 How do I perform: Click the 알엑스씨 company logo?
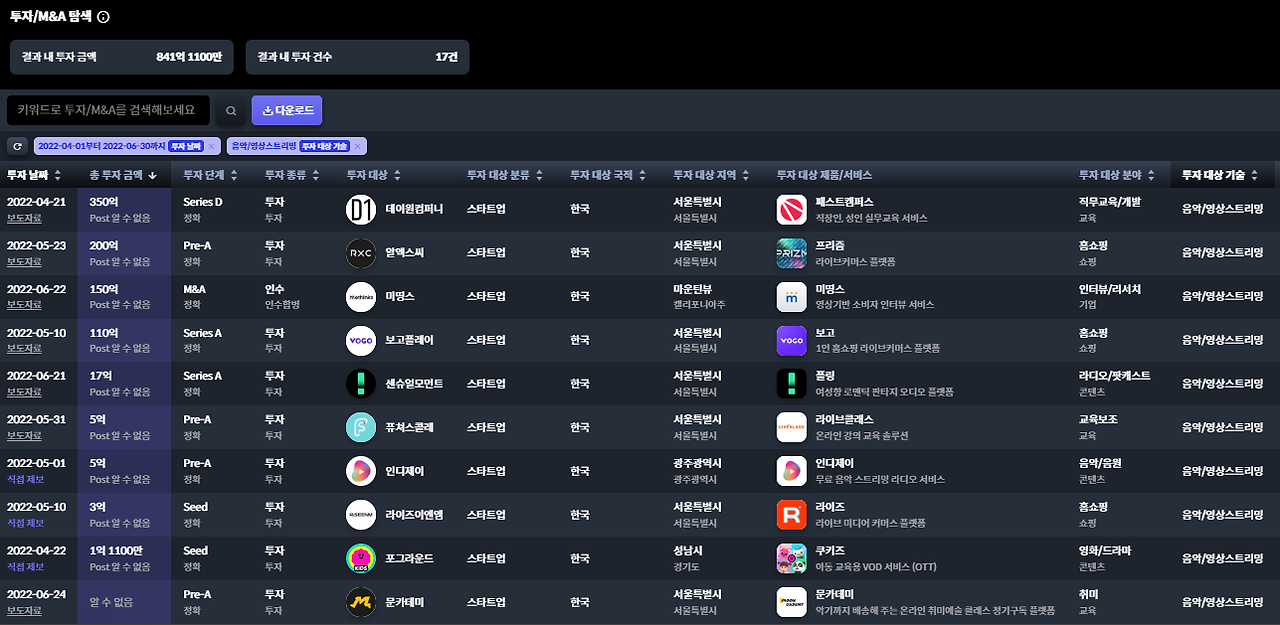(x=361, y=253)
